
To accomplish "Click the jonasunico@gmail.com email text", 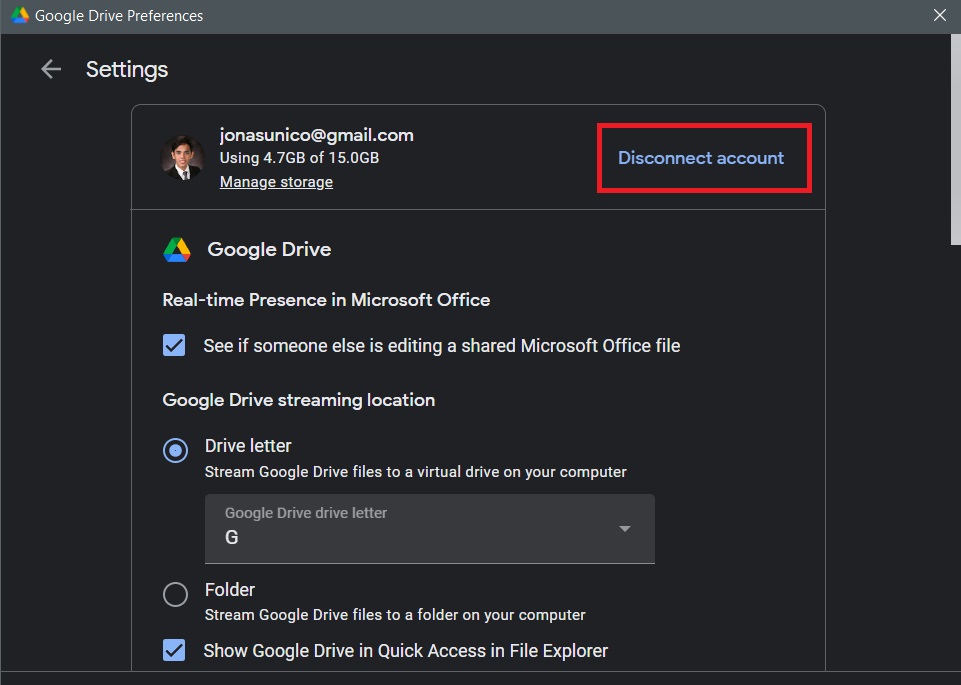I will click(x=317, y=135).
